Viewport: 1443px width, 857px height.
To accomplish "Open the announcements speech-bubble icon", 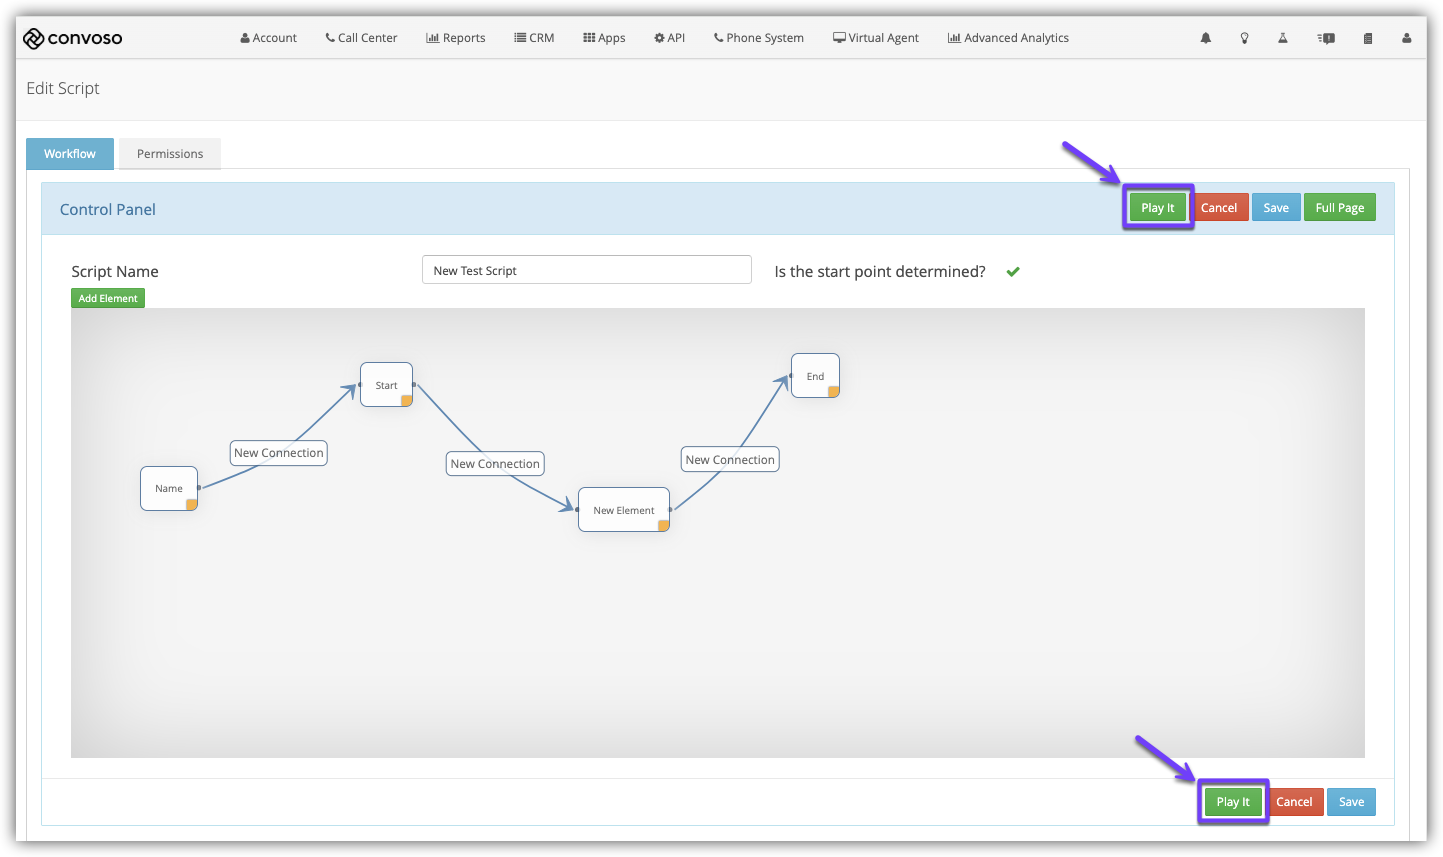I will (x=1326, y=38).
